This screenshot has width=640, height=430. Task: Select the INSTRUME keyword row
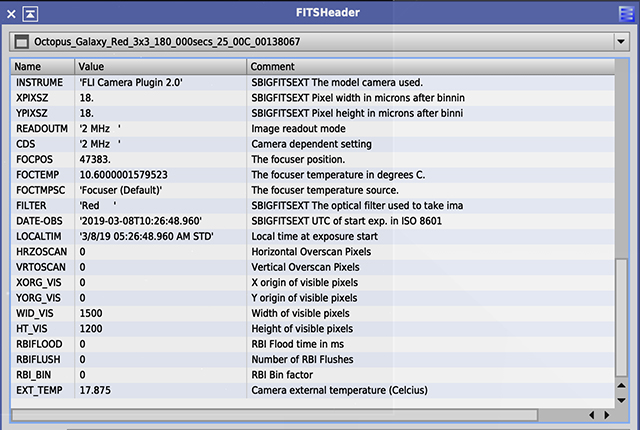(40, 82)
